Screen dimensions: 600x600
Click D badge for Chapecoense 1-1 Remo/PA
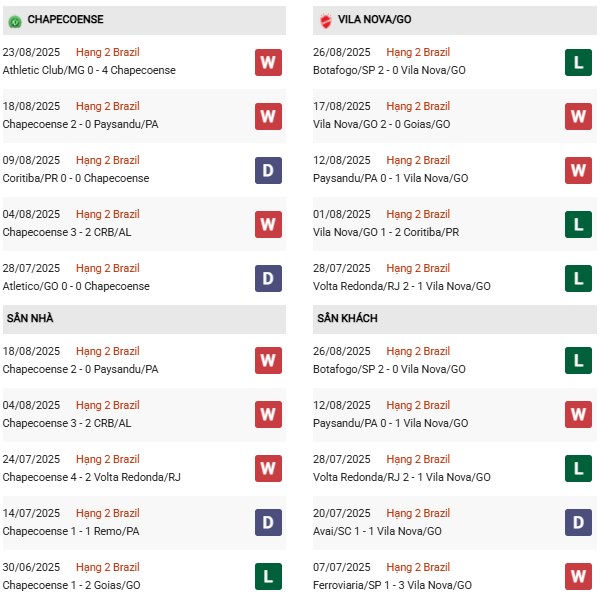(267, 523)
